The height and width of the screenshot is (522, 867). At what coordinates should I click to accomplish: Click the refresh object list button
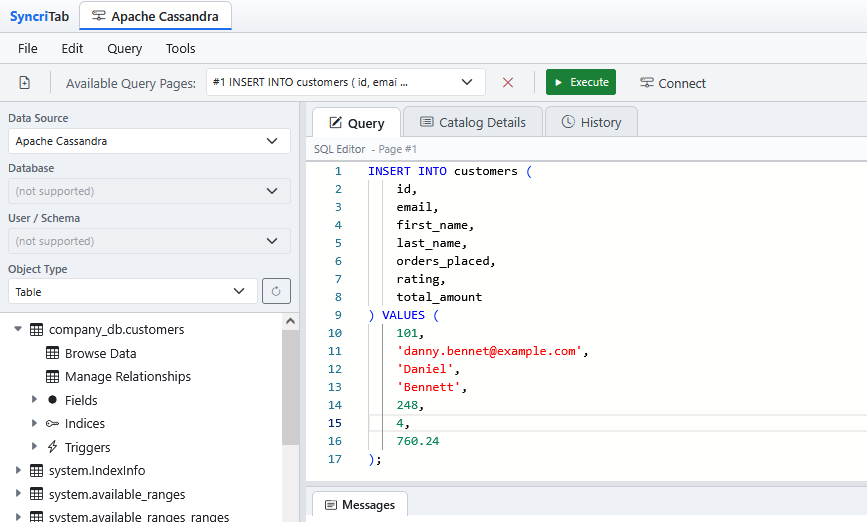[x=276, y=291]
